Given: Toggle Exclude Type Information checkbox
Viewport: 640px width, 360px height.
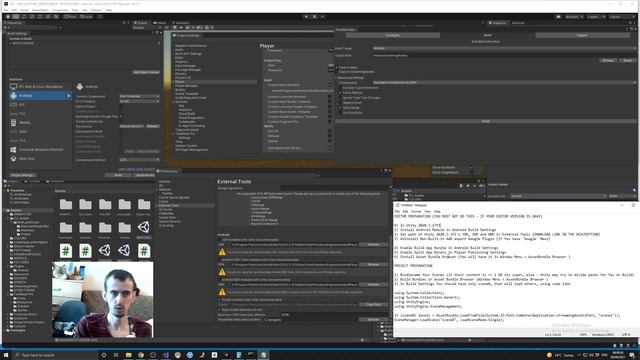Looking at the screenshot, I should coord(340,88).
